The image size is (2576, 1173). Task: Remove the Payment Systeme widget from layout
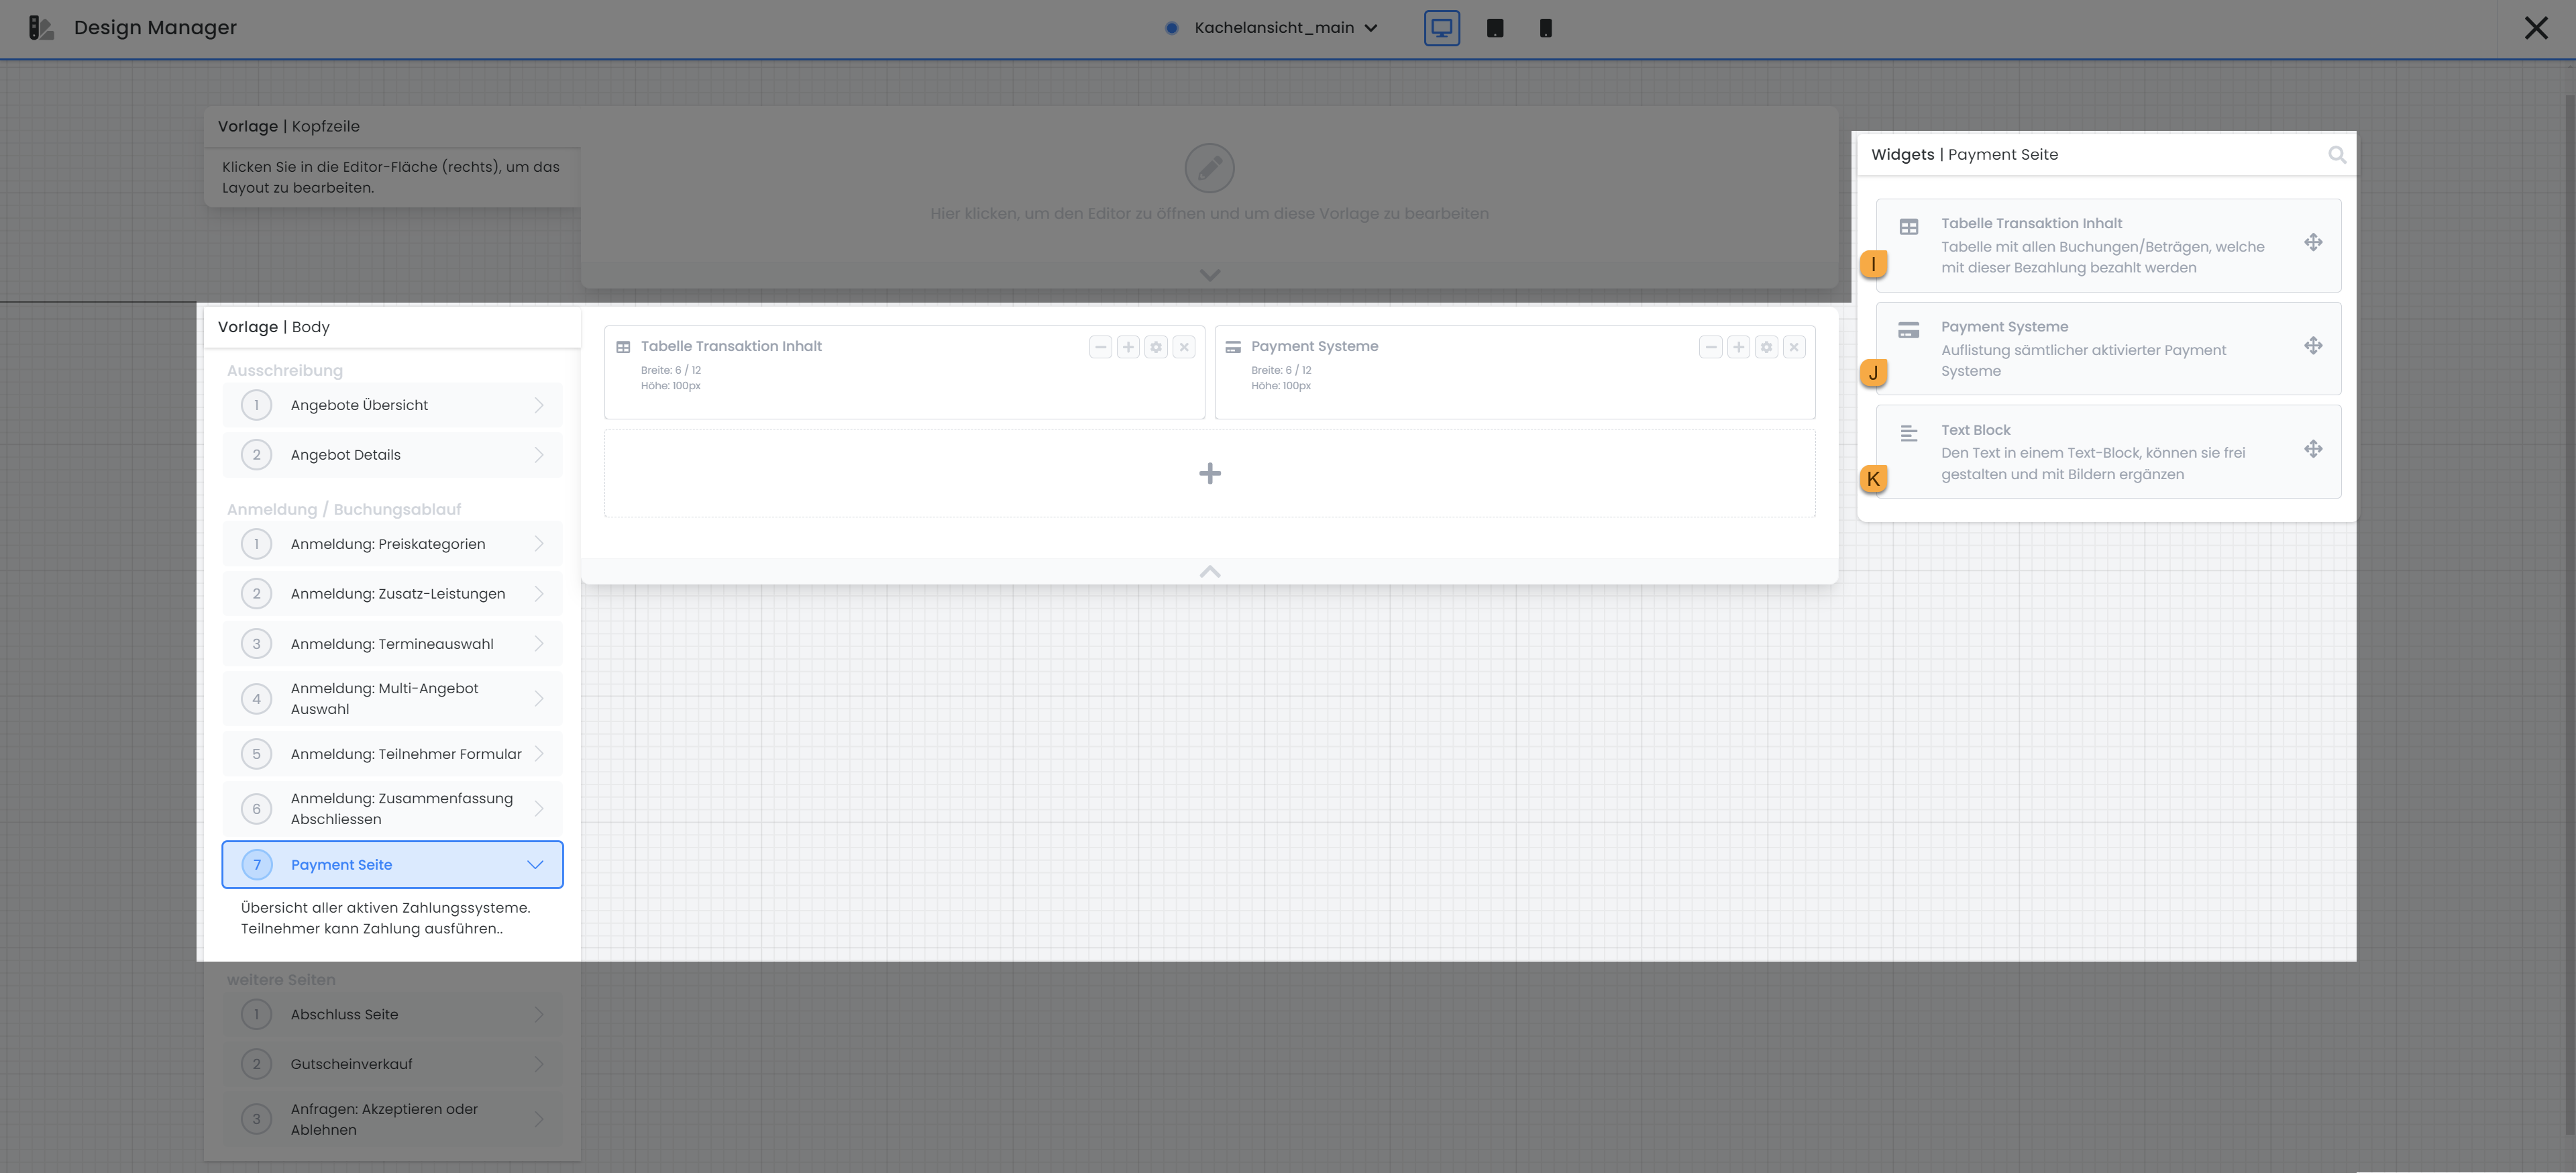click(x=1794, y=347)
